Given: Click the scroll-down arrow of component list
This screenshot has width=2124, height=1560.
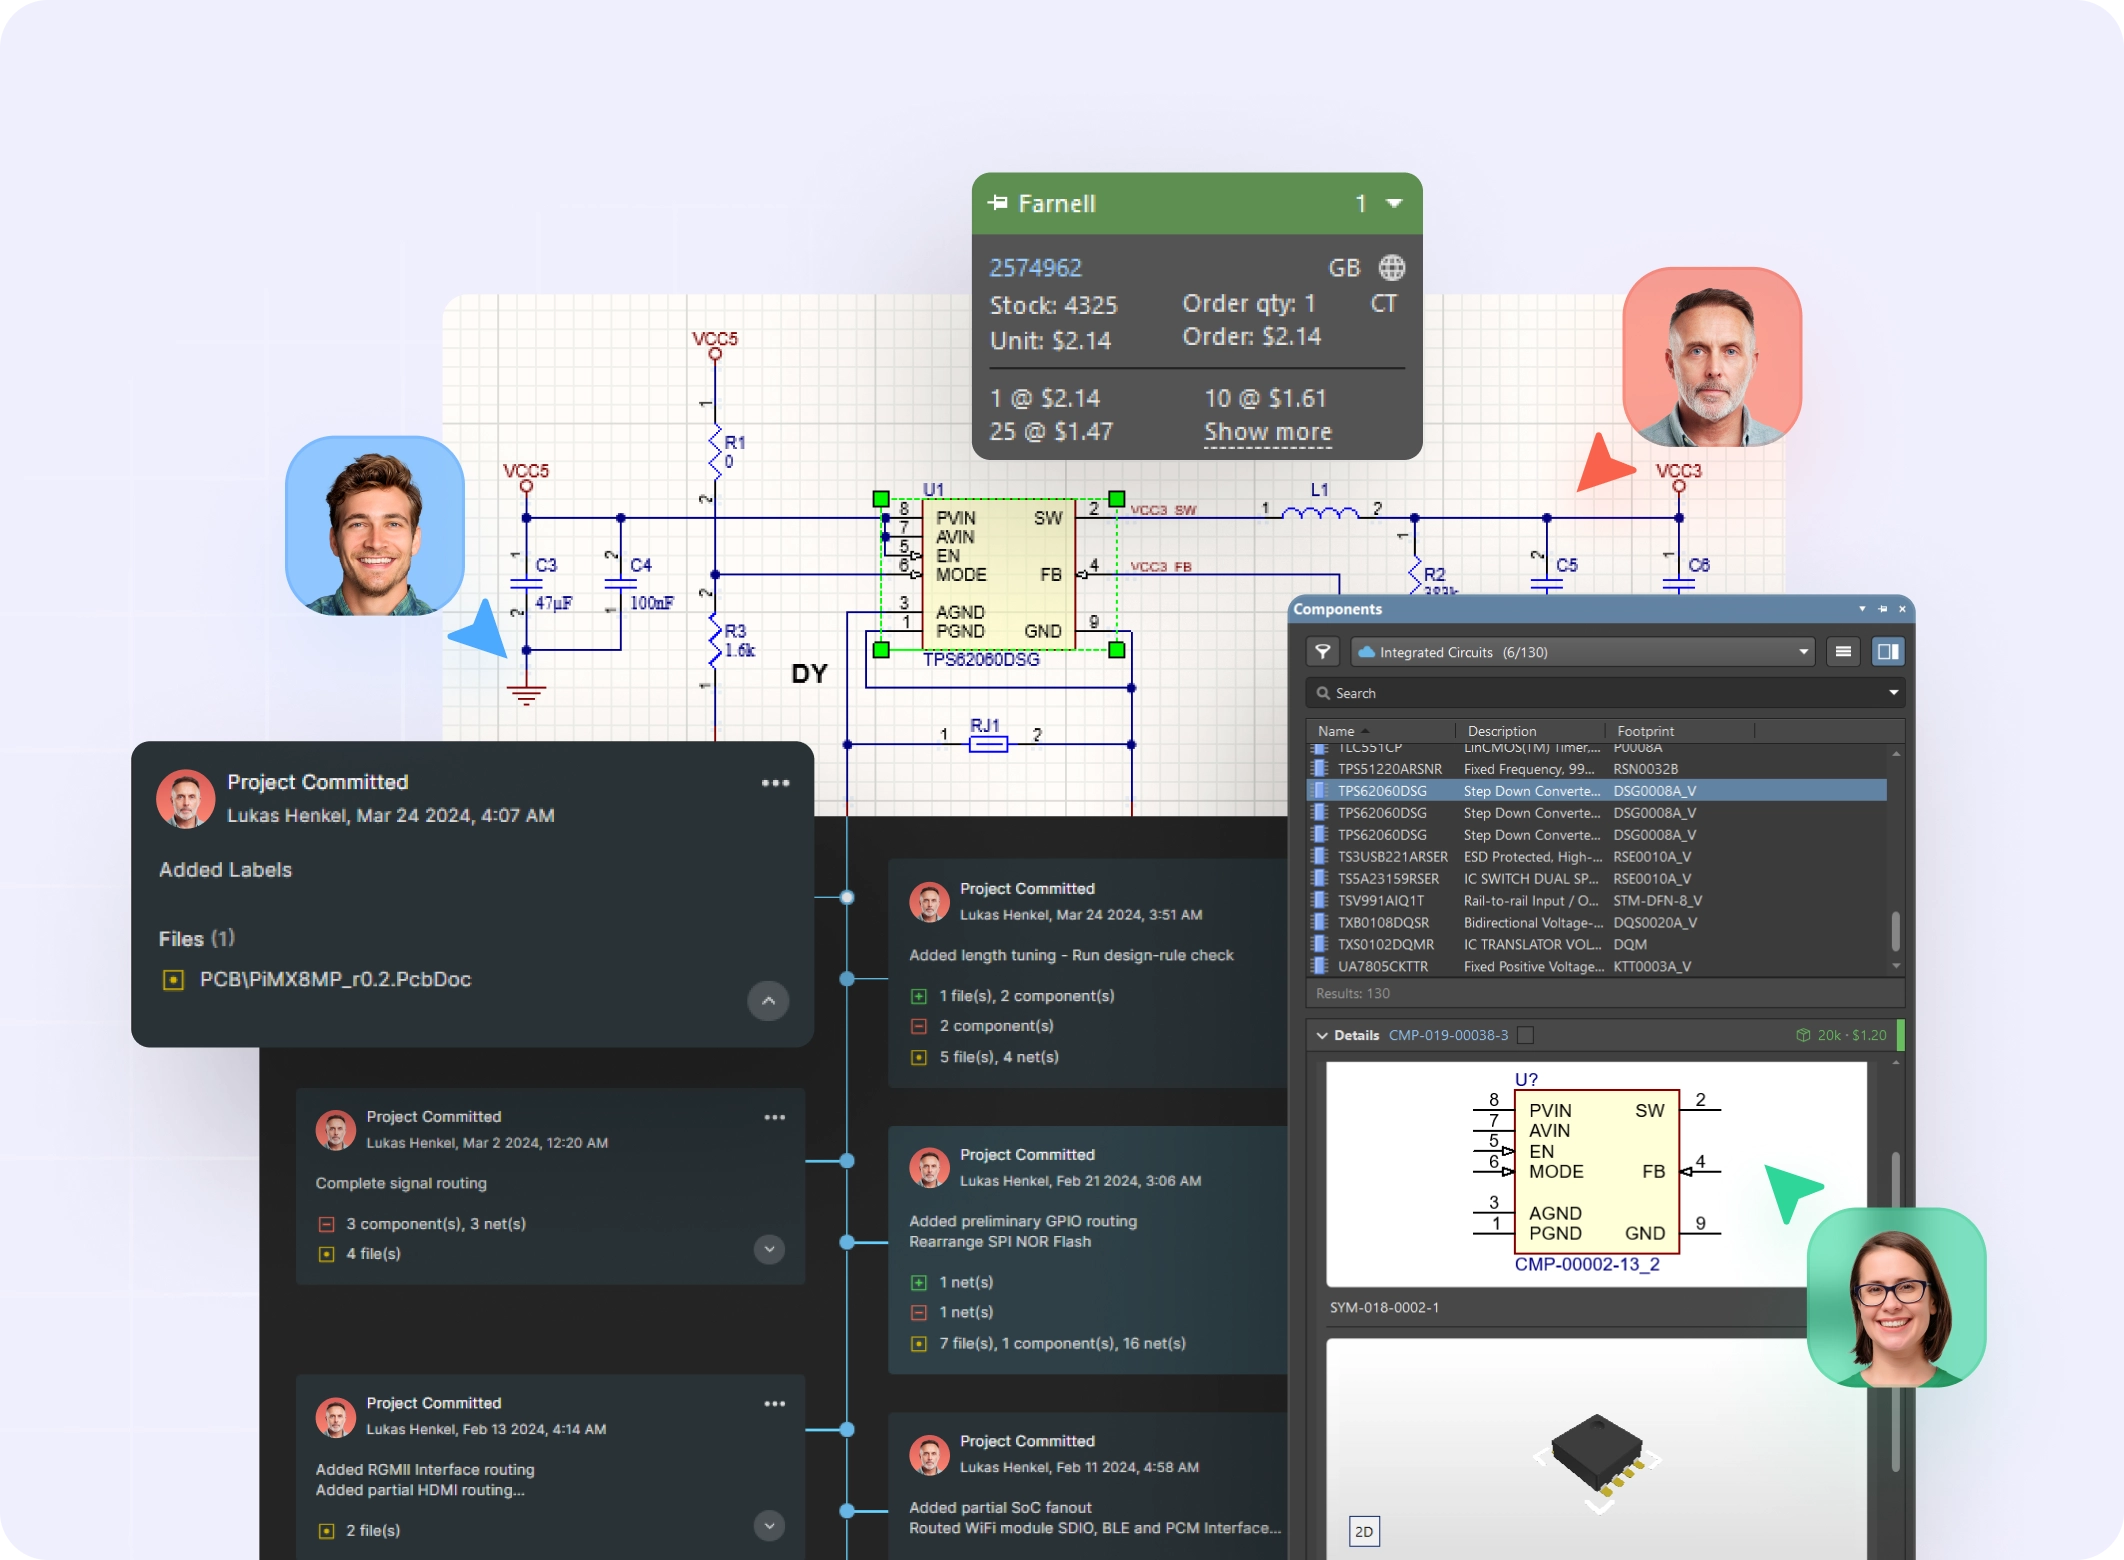Looking at the screenshot, I should pyautogui.click(x=1896, y=966).
